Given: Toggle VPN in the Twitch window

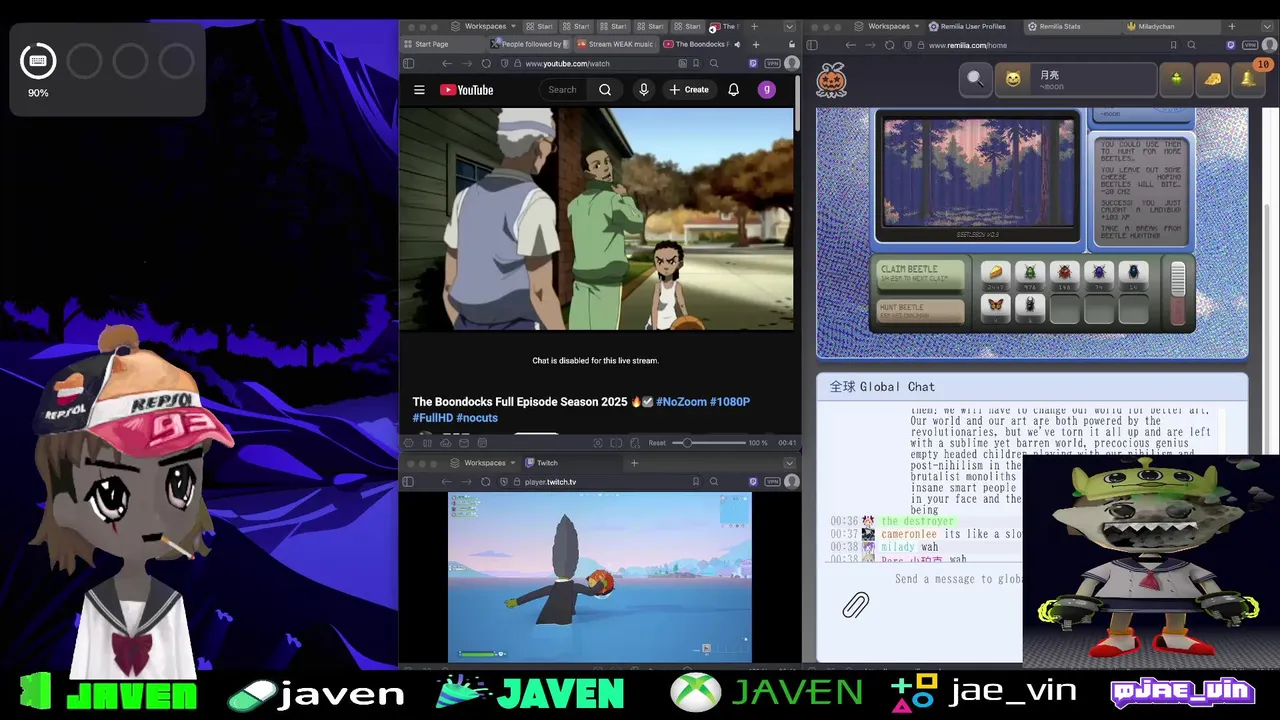Looking at the screenshot, I should click(772, 482).
